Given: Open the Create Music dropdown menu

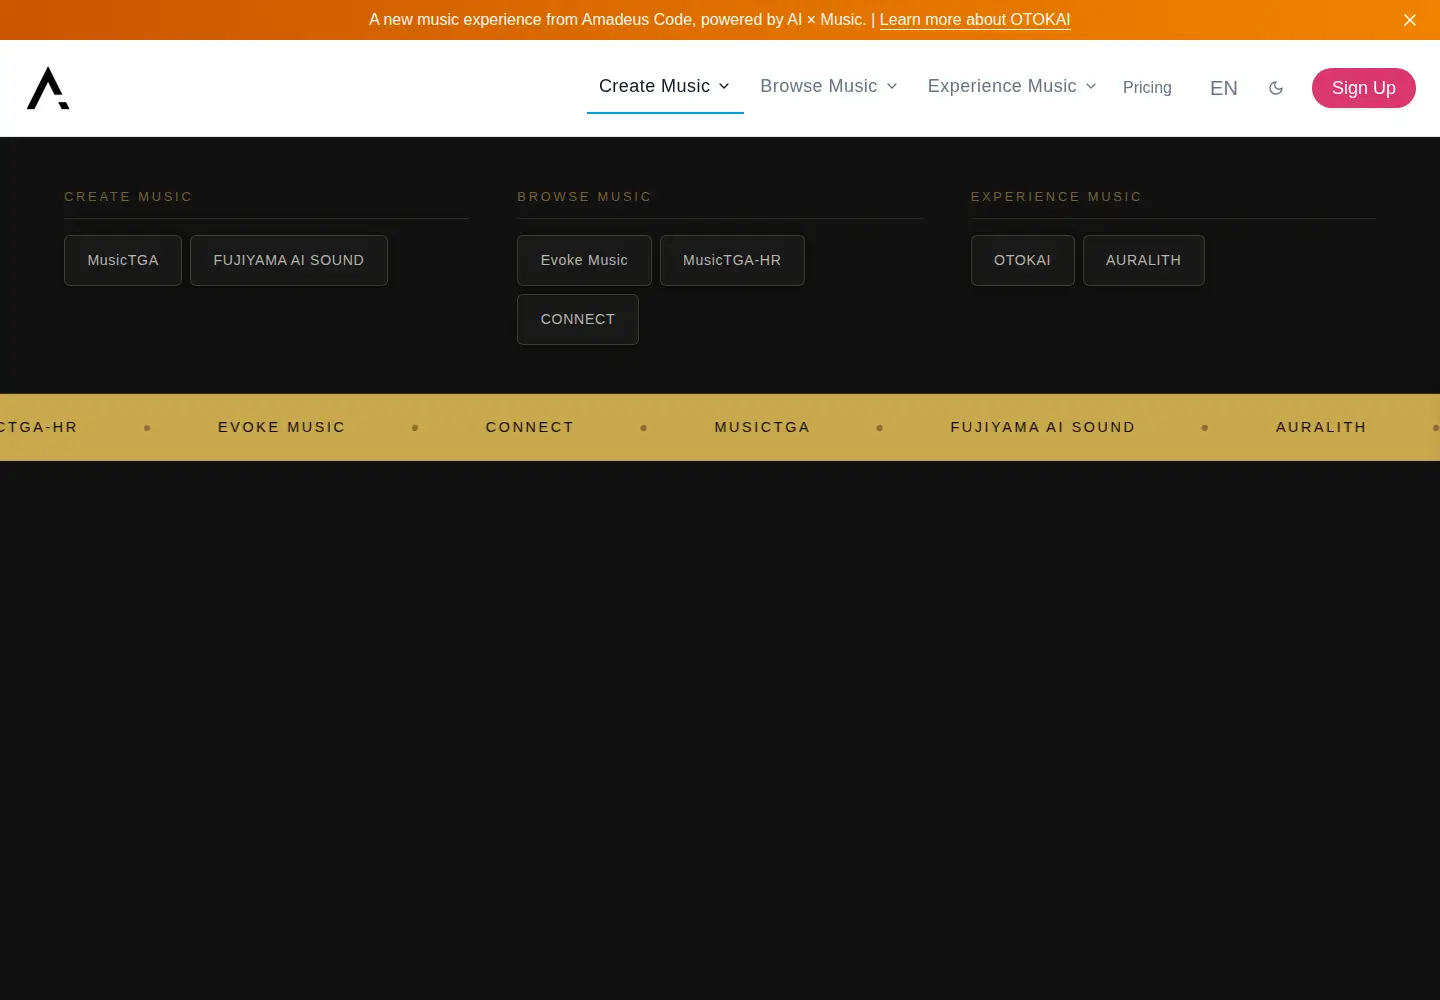Looking at the screenshot, I should pos(665,87).
